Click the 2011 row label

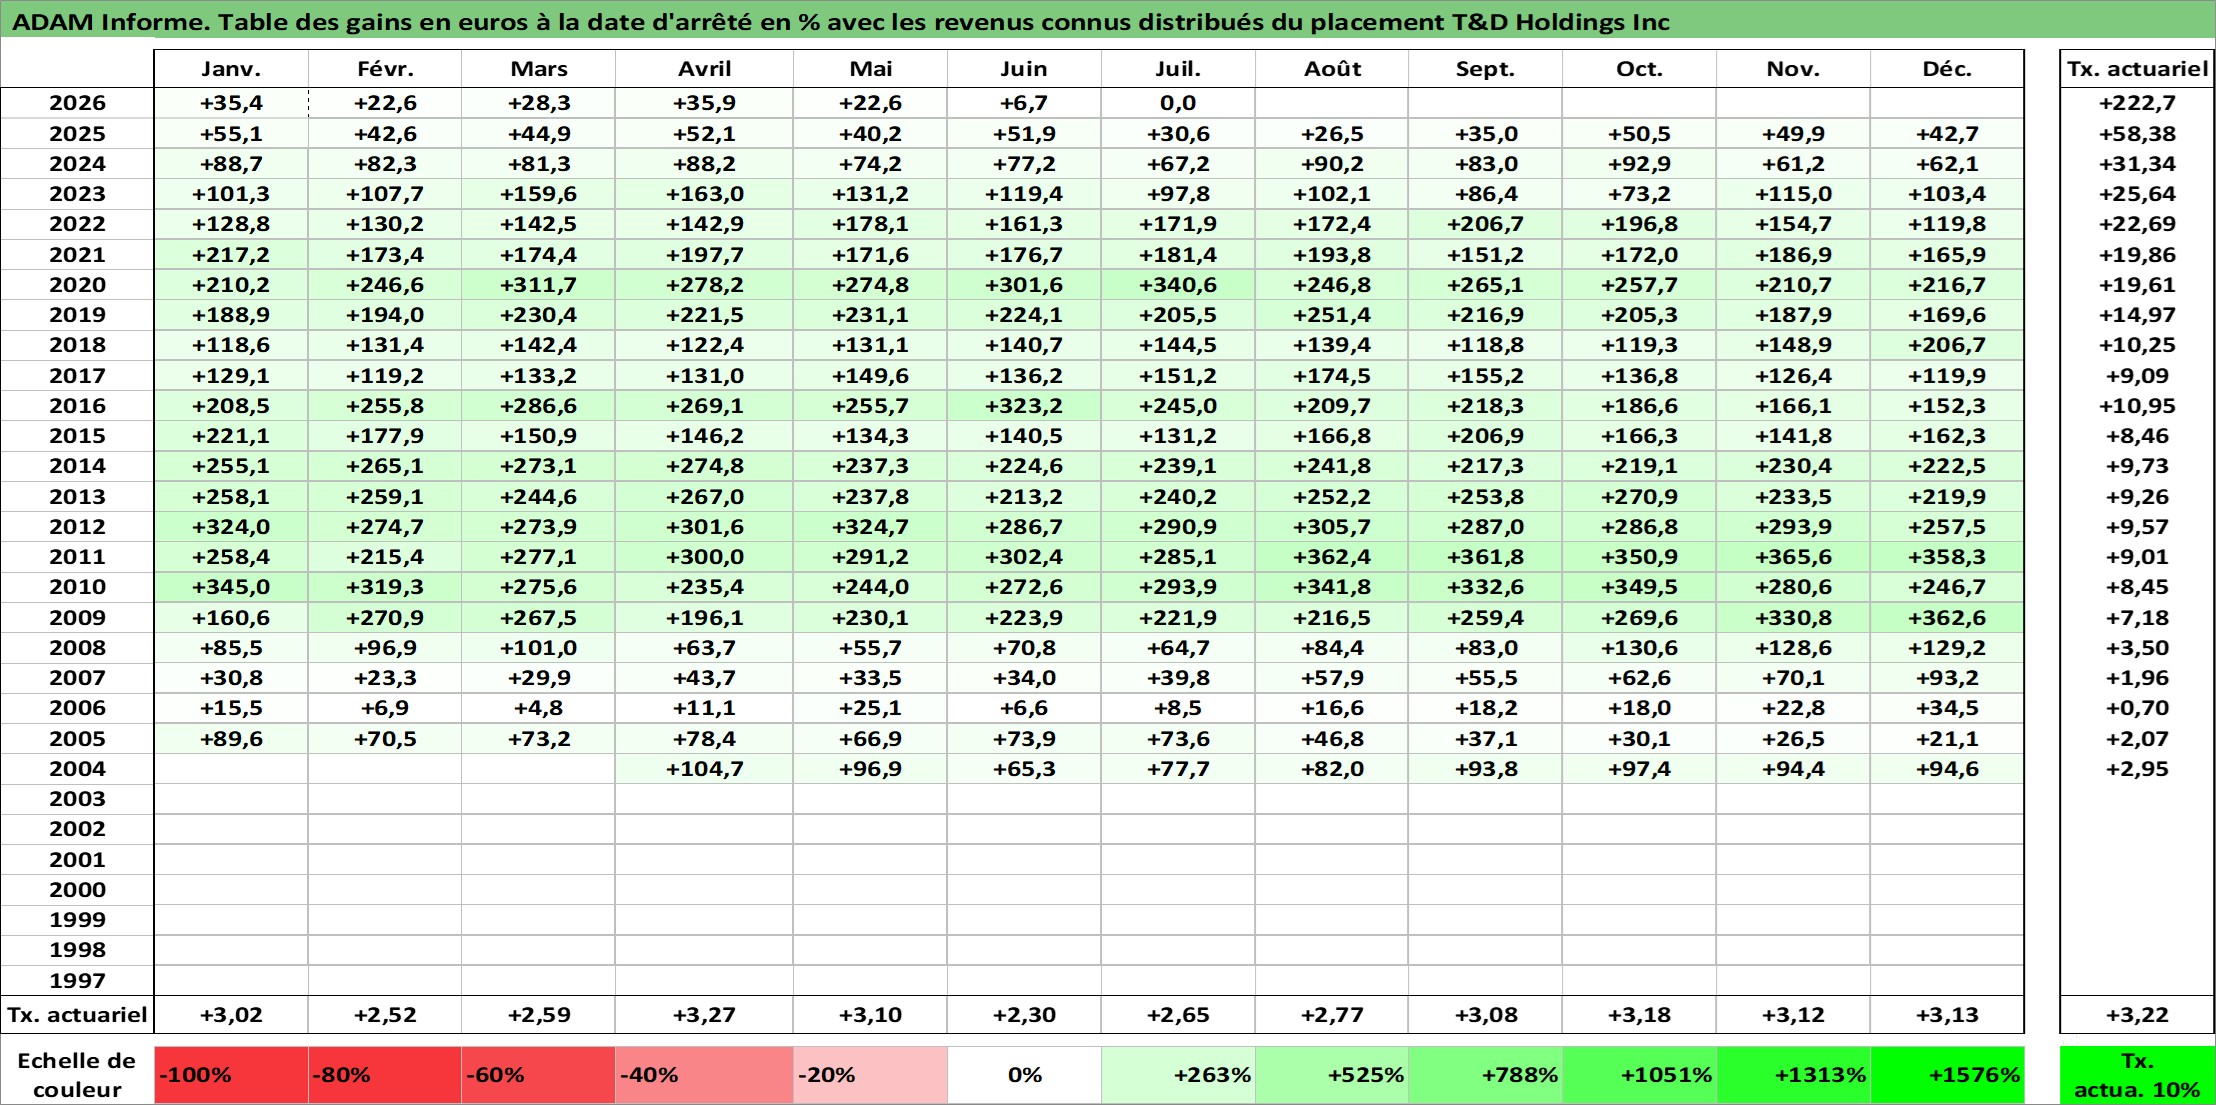(x=77, y=557)
